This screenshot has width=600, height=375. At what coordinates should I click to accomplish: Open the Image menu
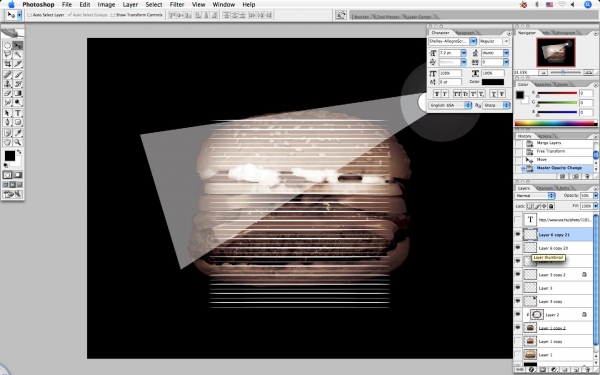click(x=106, y=5)
